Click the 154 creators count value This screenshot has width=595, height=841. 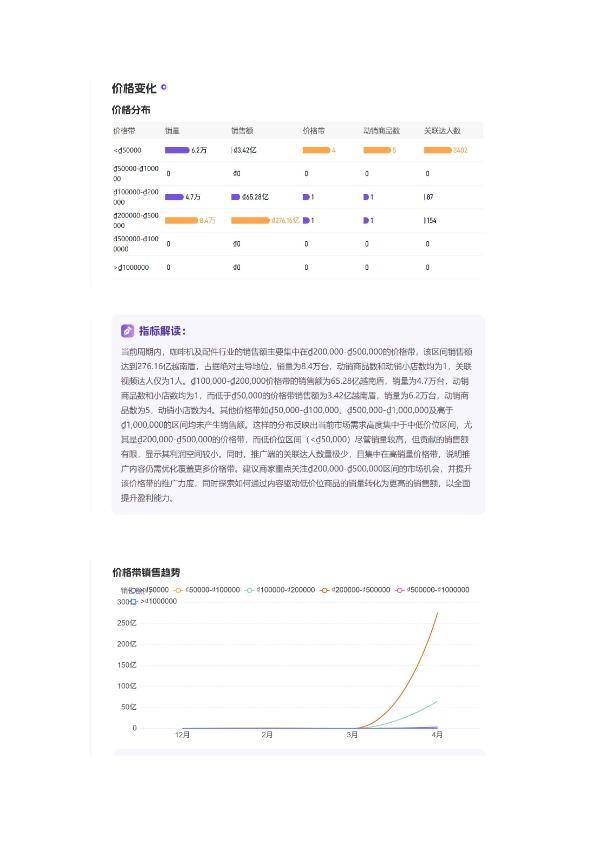(431, 220)
